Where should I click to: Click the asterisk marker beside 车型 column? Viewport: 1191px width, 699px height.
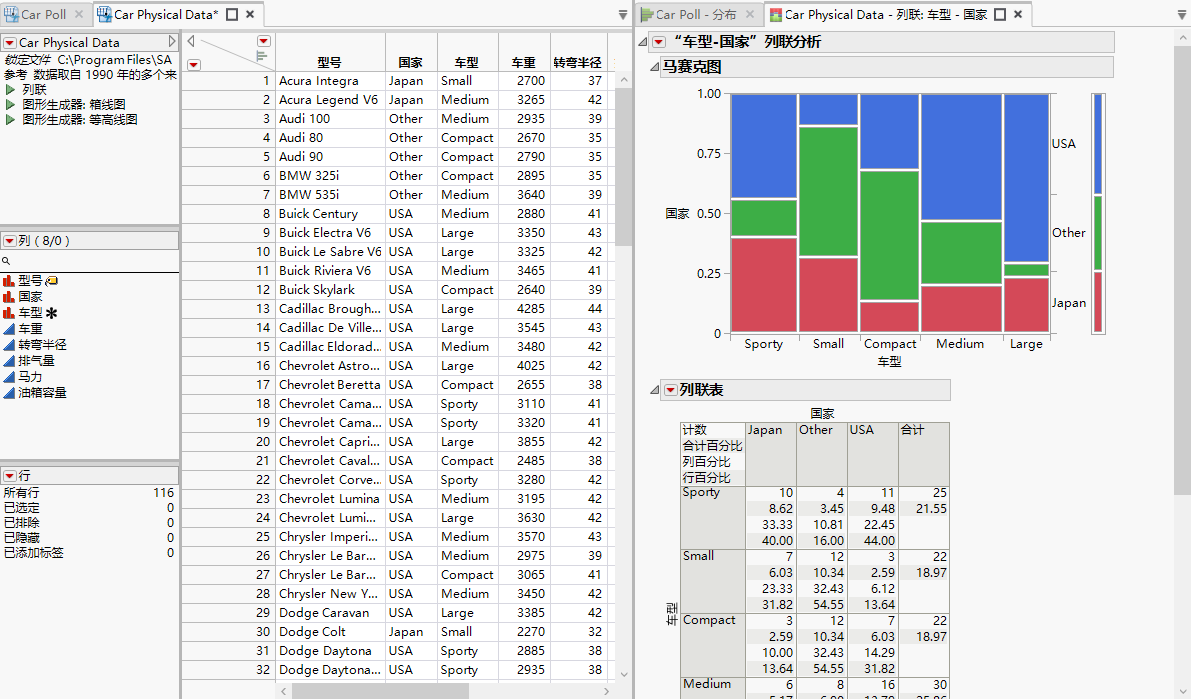click(x=51, y=313)
